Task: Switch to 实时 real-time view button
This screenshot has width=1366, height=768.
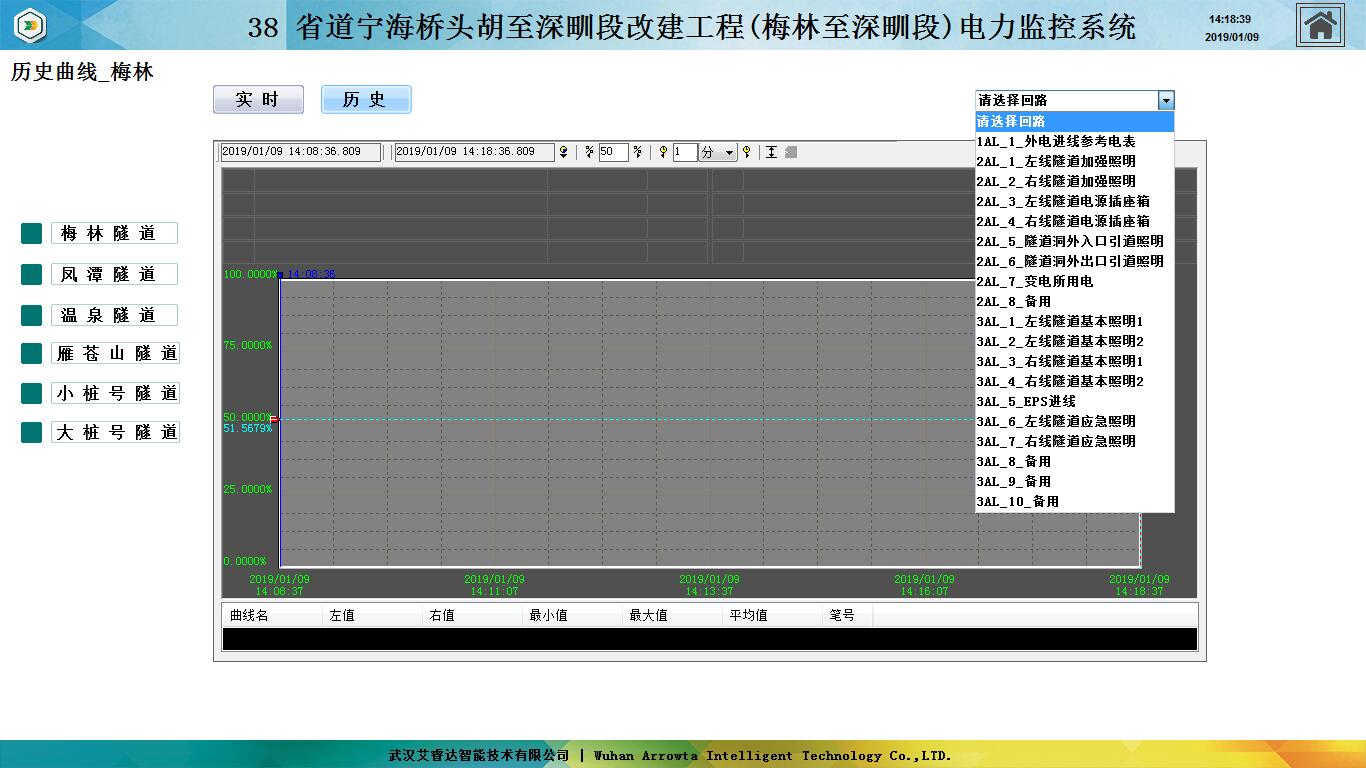Action: [258, 100]
